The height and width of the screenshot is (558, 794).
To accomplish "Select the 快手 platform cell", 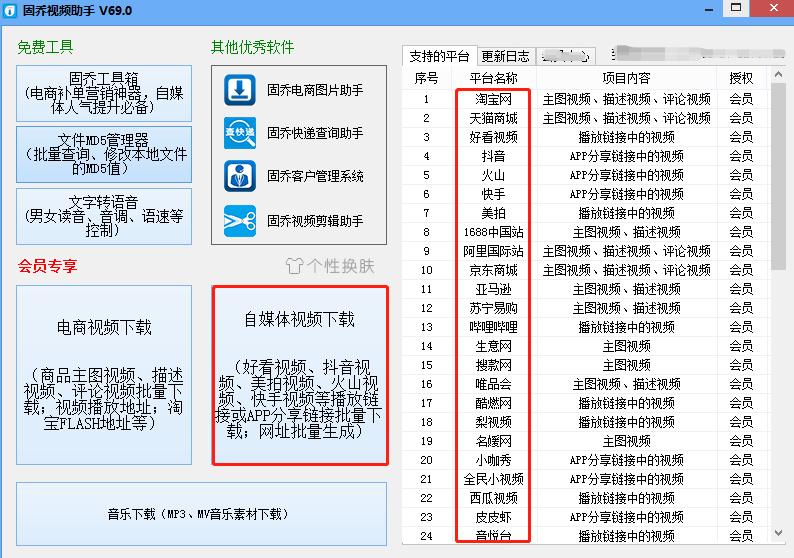I will [x=493, y=194].
